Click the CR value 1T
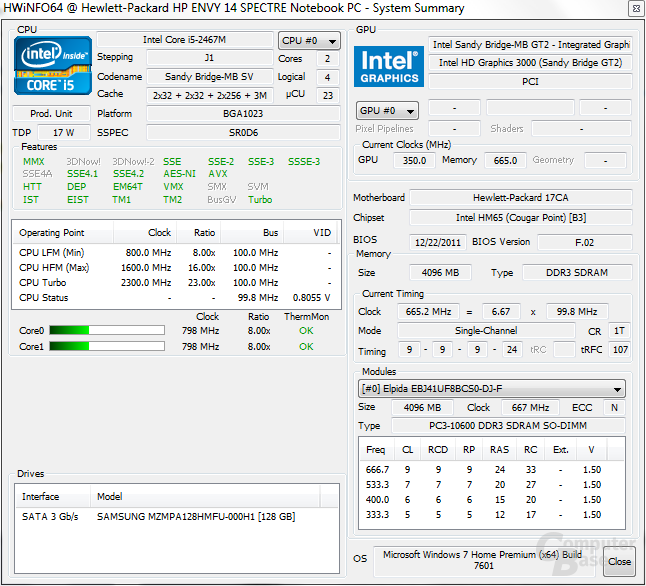The height and width of the screenshot is (586, 646). (x=619, y=331)
